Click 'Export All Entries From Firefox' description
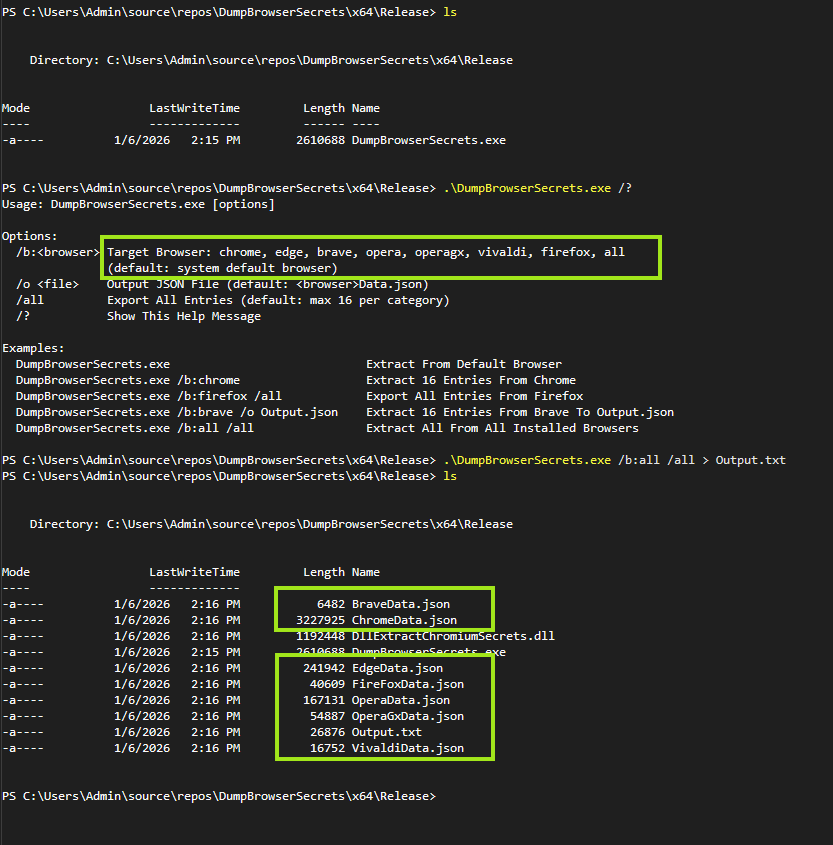Image resolution: width=833 pixels, height=845 pixels. pyautogui.click(x=474, y=396)
